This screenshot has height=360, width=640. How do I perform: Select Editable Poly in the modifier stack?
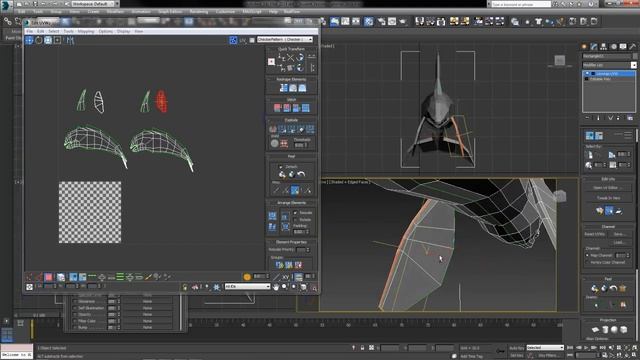[x=609, y=79]
